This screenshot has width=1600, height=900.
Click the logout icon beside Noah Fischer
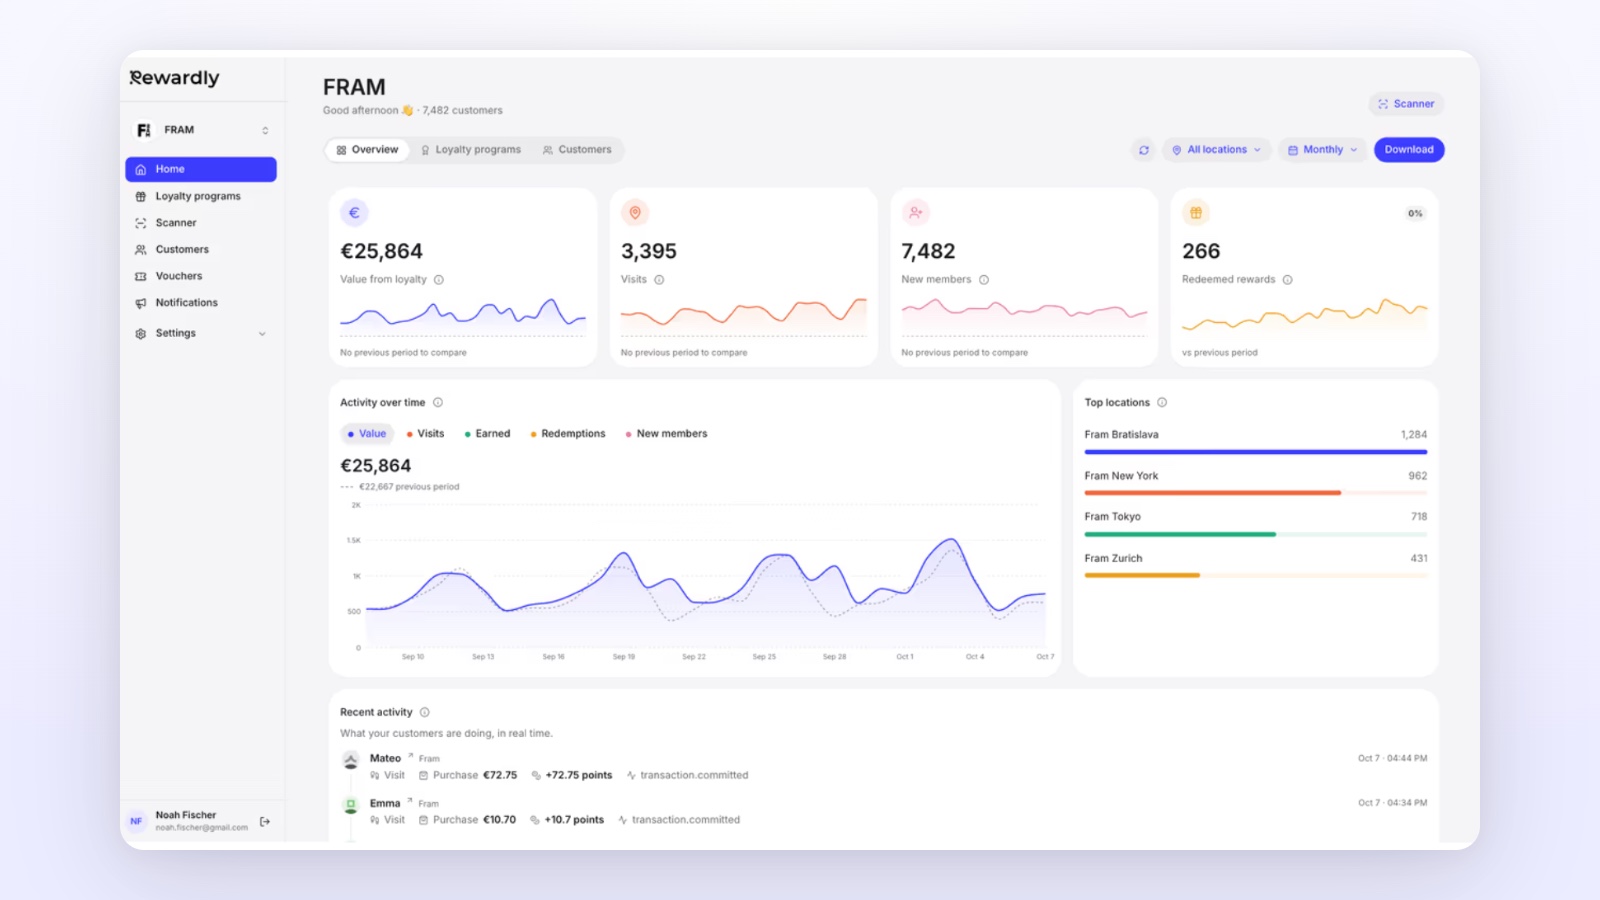click(x=265, y=822)
